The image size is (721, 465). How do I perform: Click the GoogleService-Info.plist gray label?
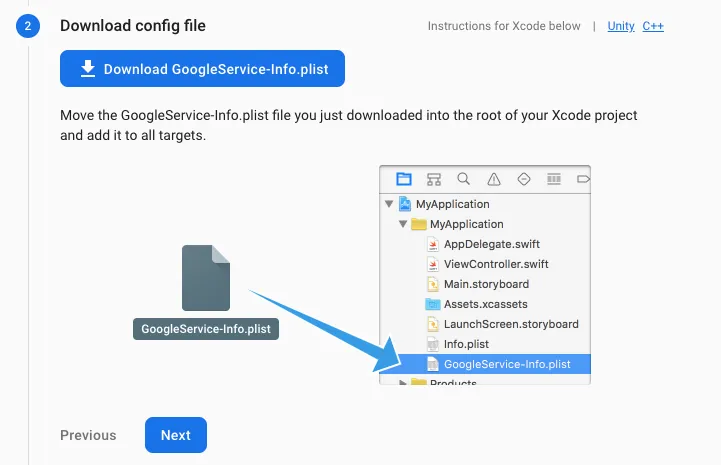[x=206, y=329]
